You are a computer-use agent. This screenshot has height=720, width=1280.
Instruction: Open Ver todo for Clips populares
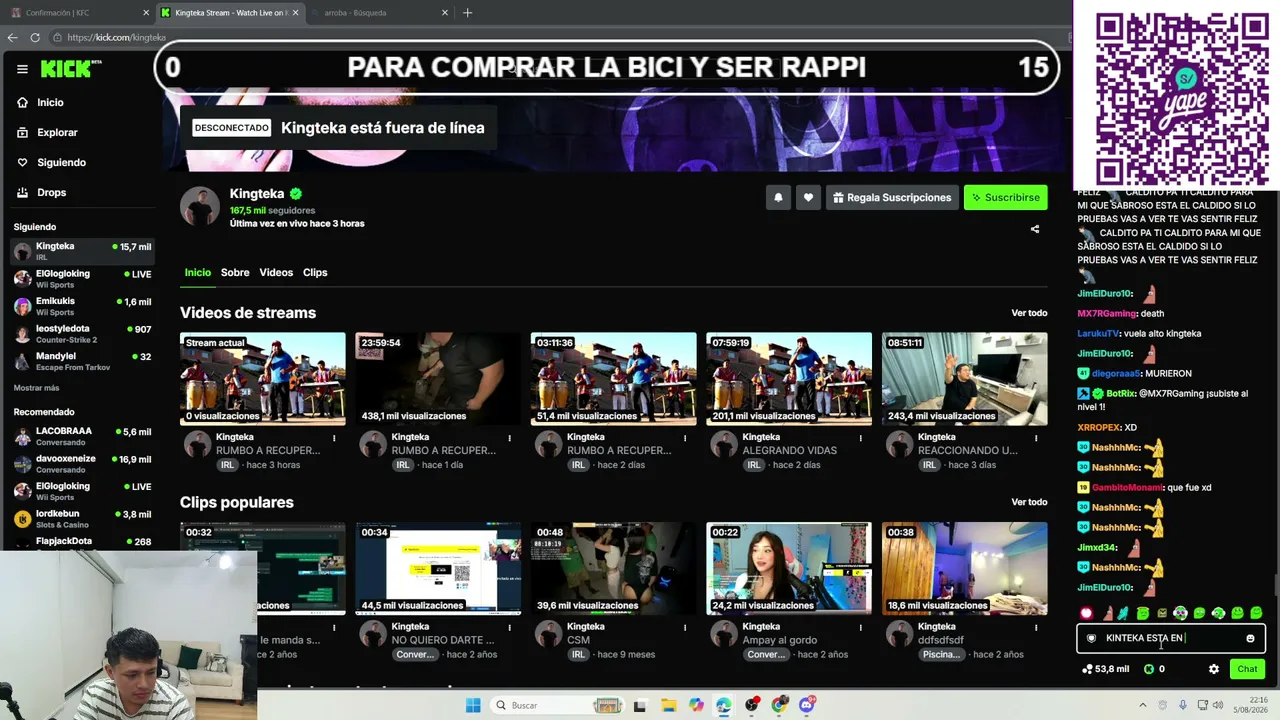1029,502
